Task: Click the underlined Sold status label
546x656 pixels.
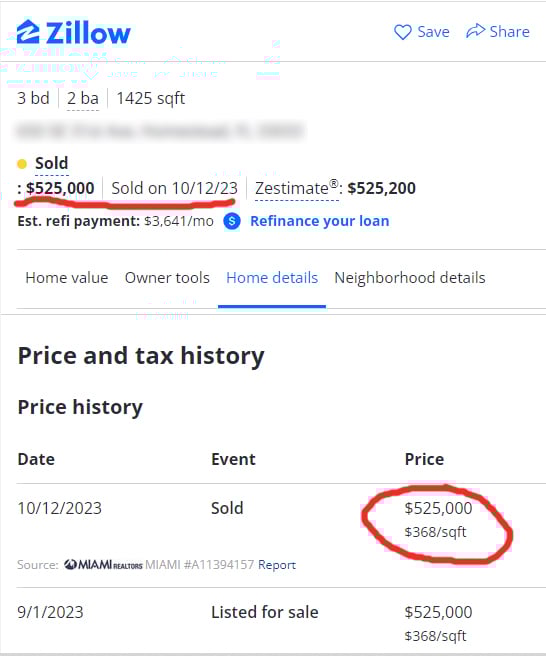Action: [51, 163]
